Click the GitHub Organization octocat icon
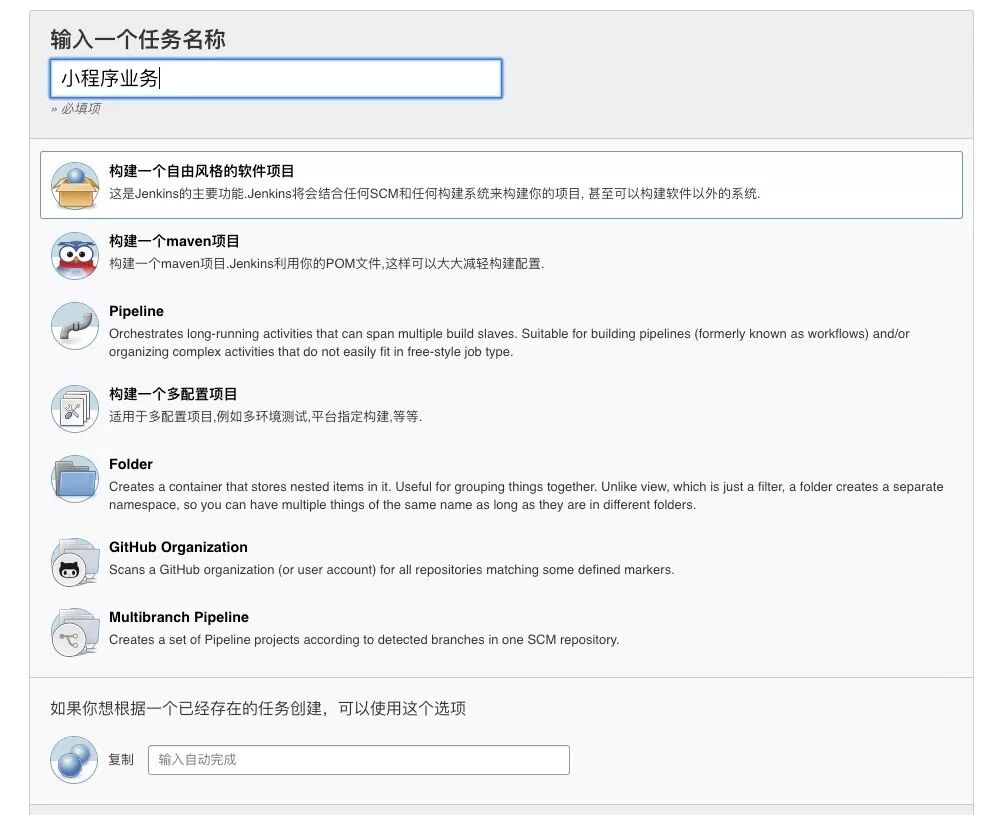 [x=75, y=562]
